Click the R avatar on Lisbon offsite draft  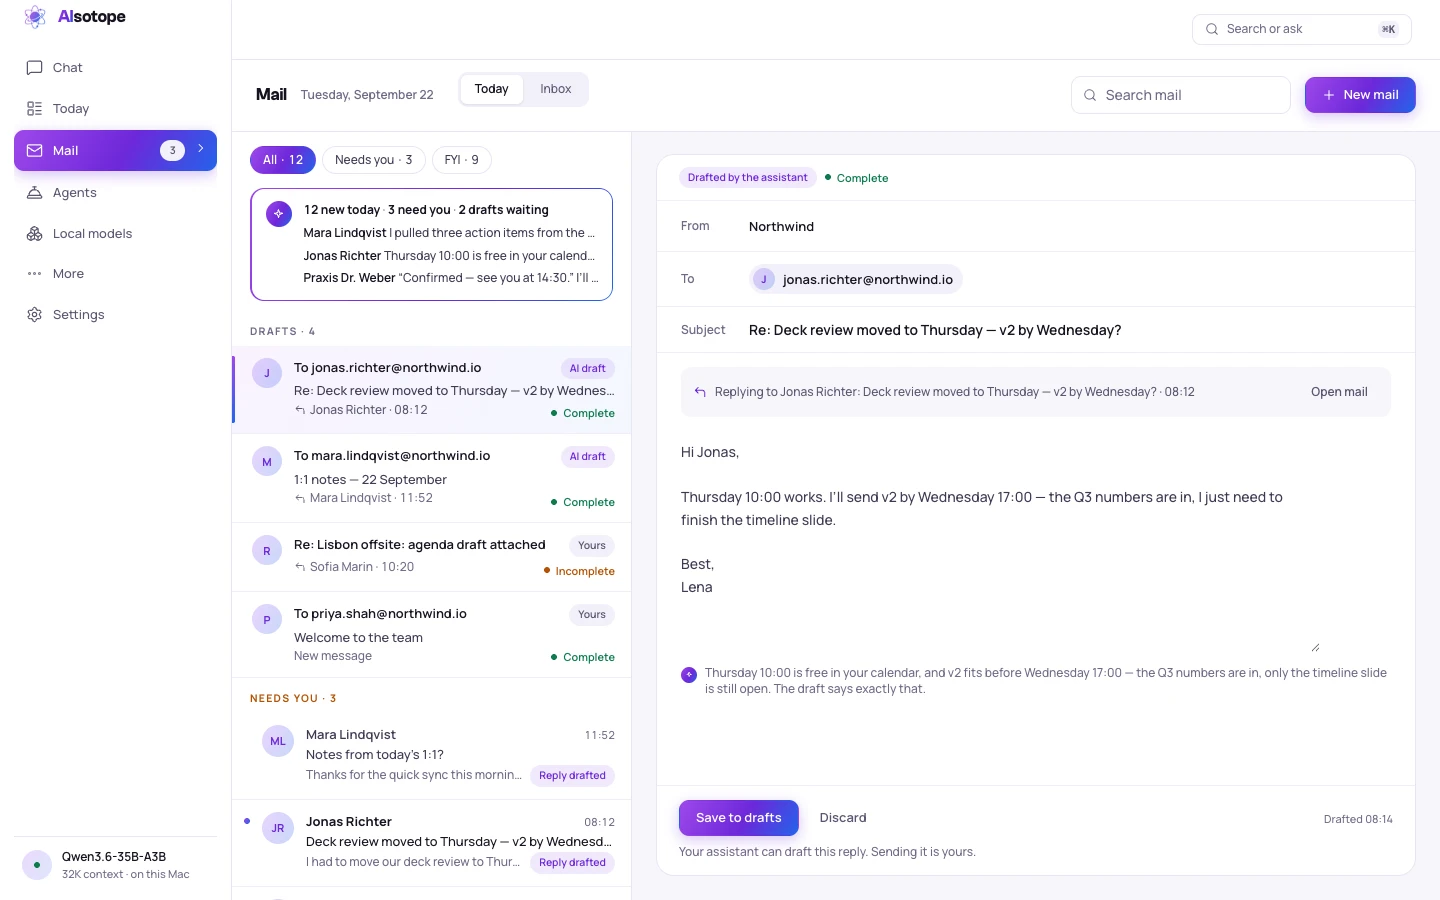267,551
